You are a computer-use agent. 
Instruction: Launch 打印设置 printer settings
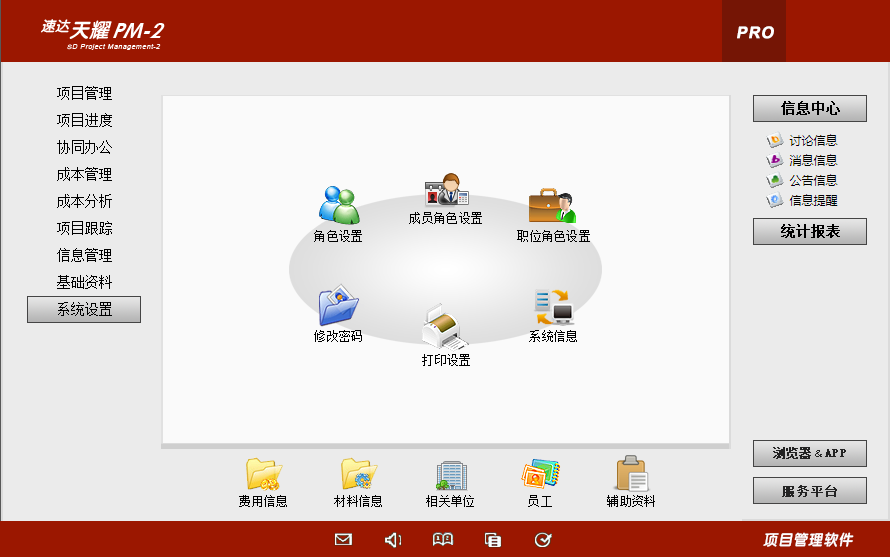coord(445,327)
